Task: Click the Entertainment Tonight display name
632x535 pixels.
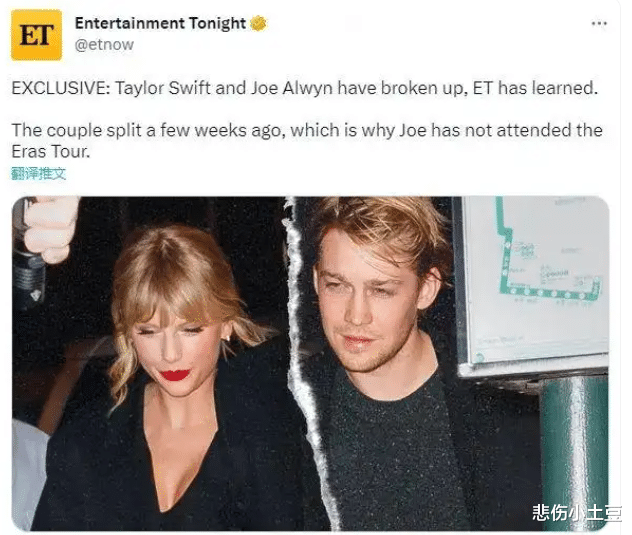Action: point(160,23)
